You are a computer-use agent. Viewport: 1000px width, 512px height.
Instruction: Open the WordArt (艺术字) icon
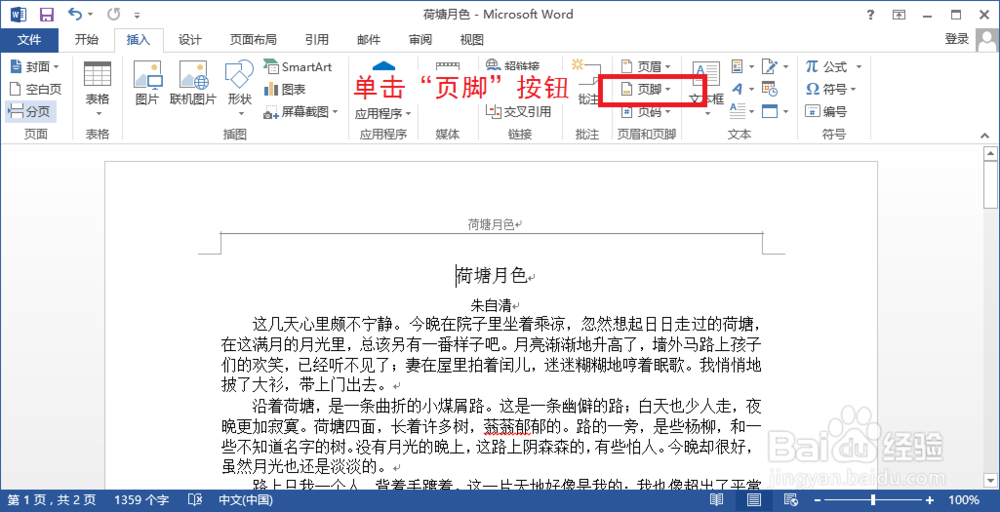pos(742,89)
